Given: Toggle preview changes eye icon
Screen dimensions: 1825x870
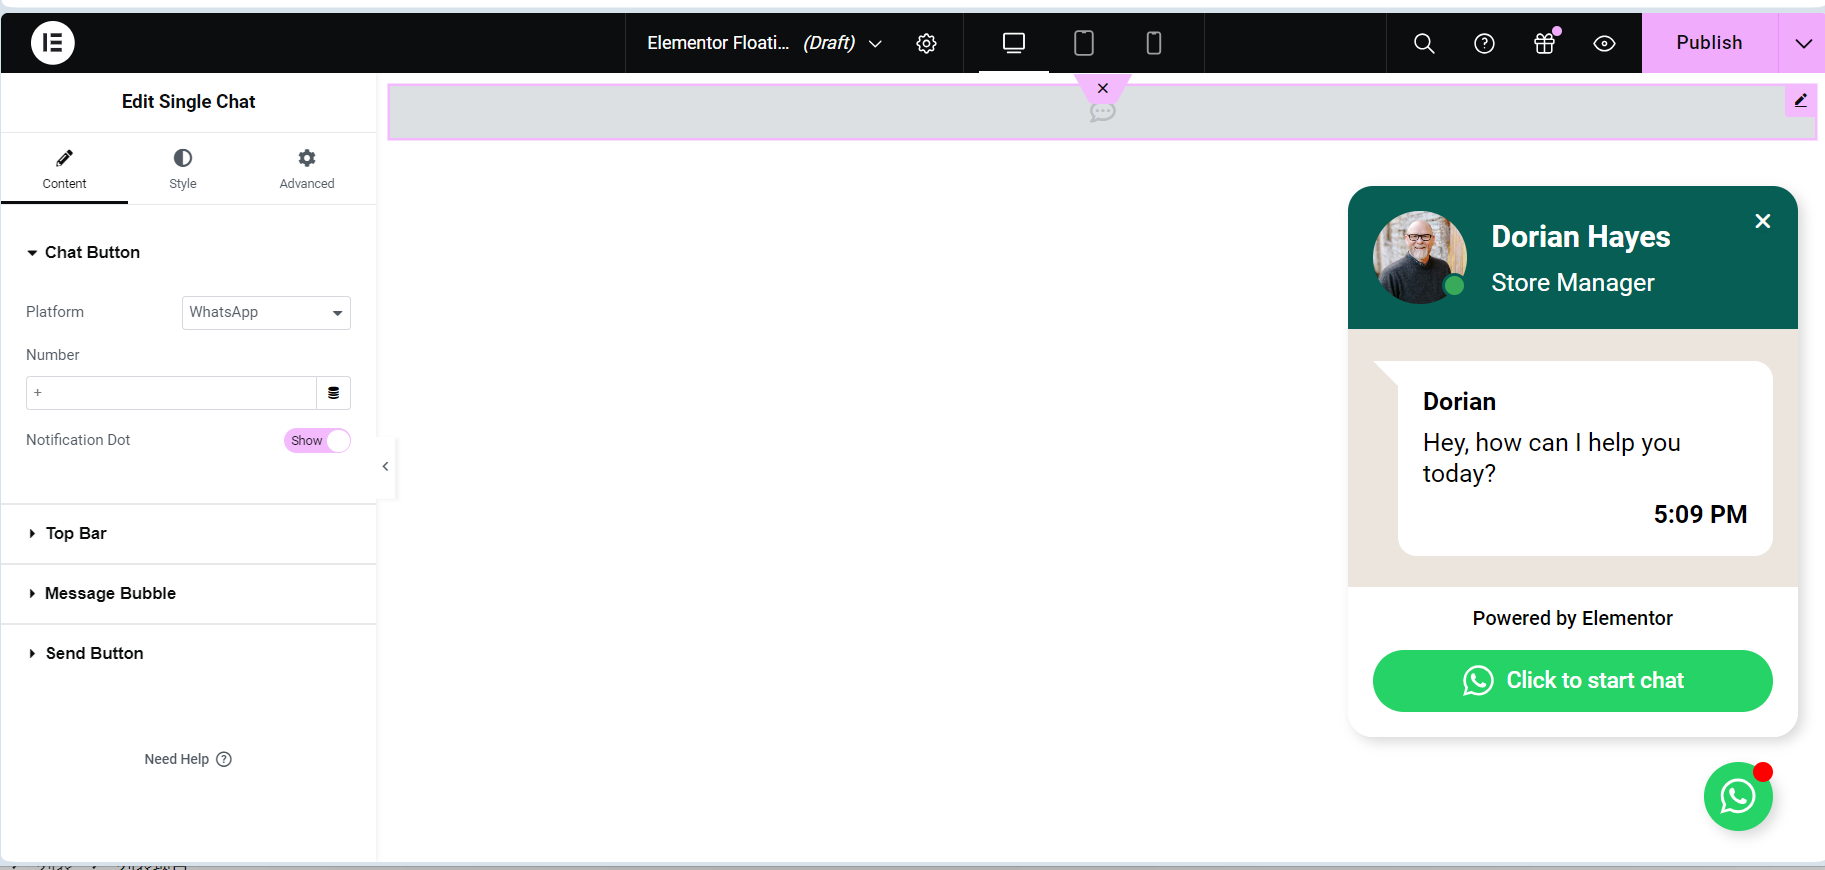Looking at the screenshot, I should 1604,43.
